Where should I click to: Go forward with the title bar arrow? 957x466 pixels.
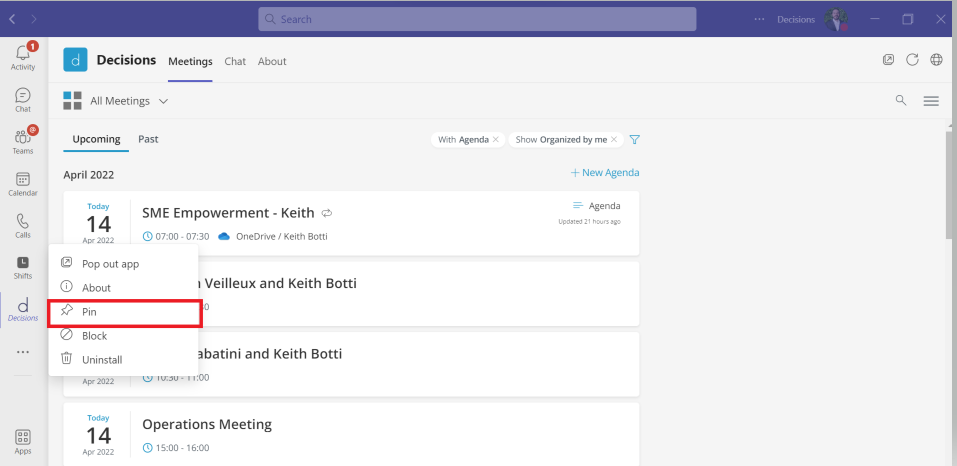[34, 19]
